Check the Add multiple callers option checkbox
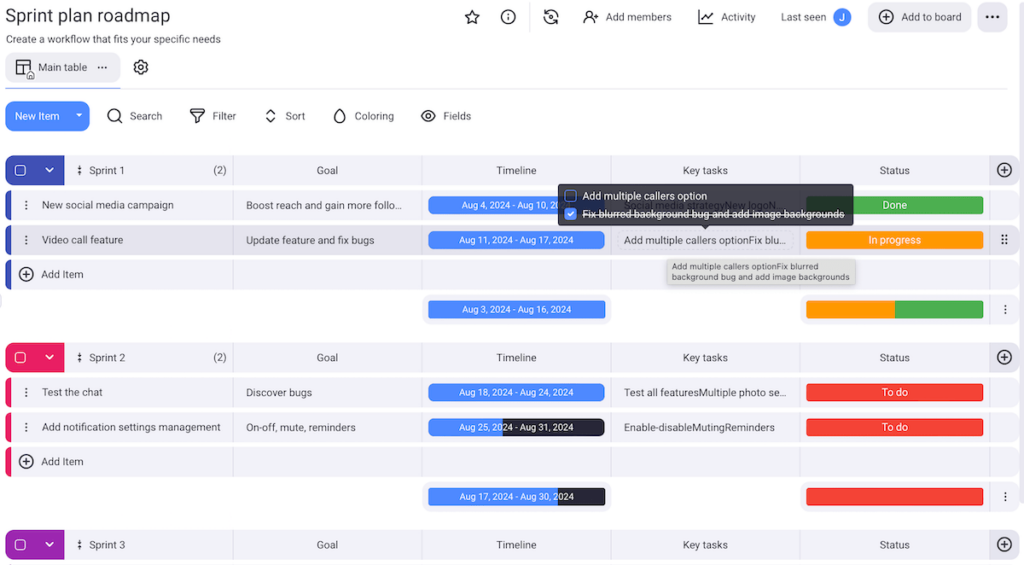The width and height of the screenshot is (1024, 565). click(571, 196)
